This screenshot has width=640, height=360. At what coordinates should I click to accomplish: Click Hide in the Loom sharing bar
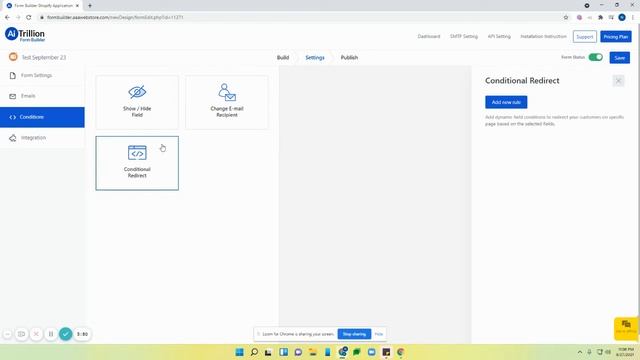[379, 334]
